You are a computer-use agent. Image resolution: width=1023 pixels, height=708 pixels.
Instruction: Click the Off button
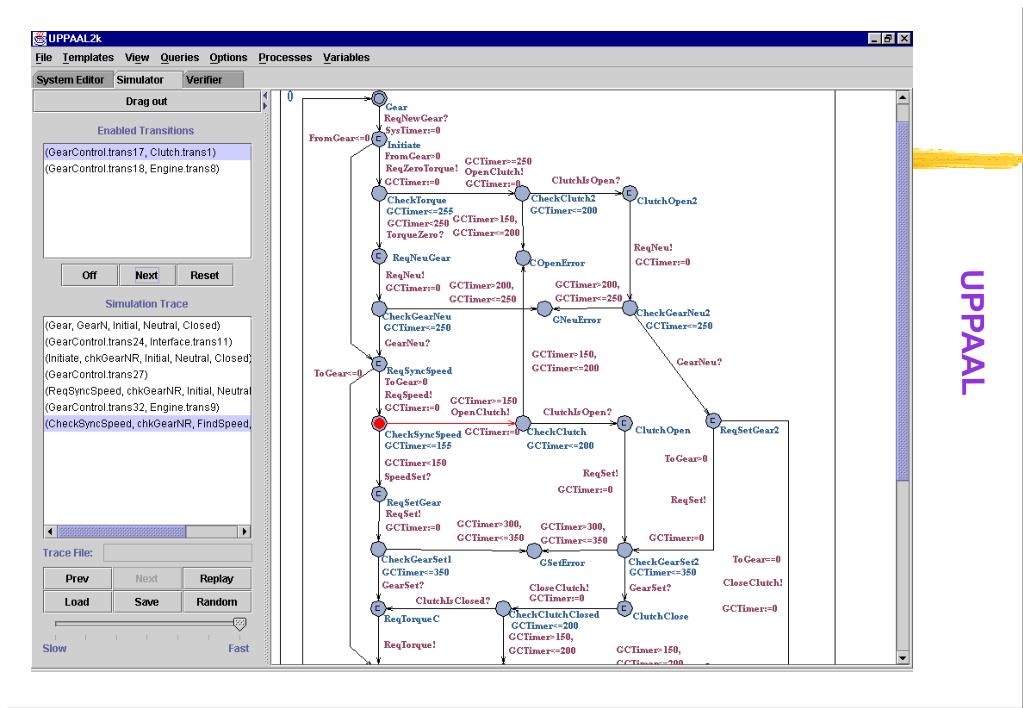[89, 275]
